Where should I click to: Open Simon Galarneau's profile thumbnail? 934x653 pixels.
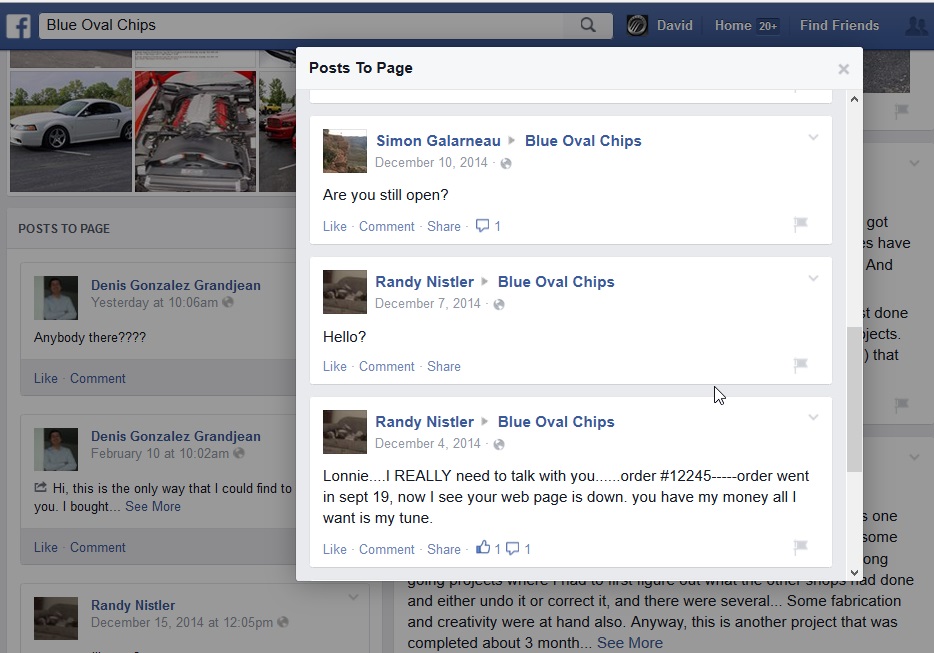pyautogui.click(x=345, y=151)
